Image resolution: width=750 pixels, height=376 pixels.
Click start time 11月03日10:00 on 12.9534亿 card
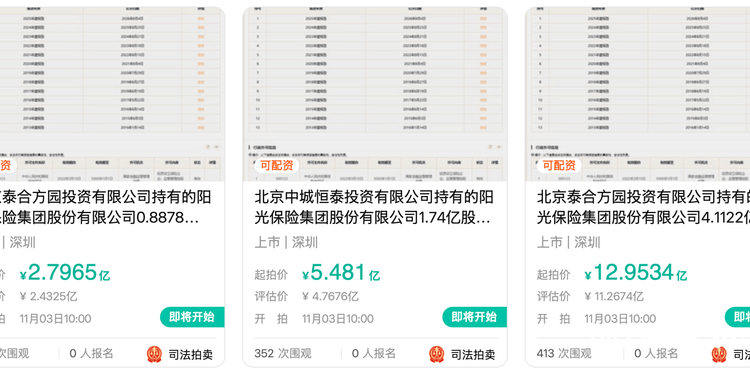620,319
